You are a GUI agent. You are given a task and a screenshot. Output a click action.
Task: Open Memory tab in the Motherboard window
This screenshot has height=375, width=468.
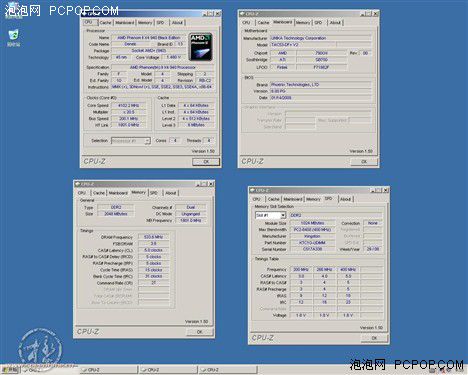coord(303,23)
